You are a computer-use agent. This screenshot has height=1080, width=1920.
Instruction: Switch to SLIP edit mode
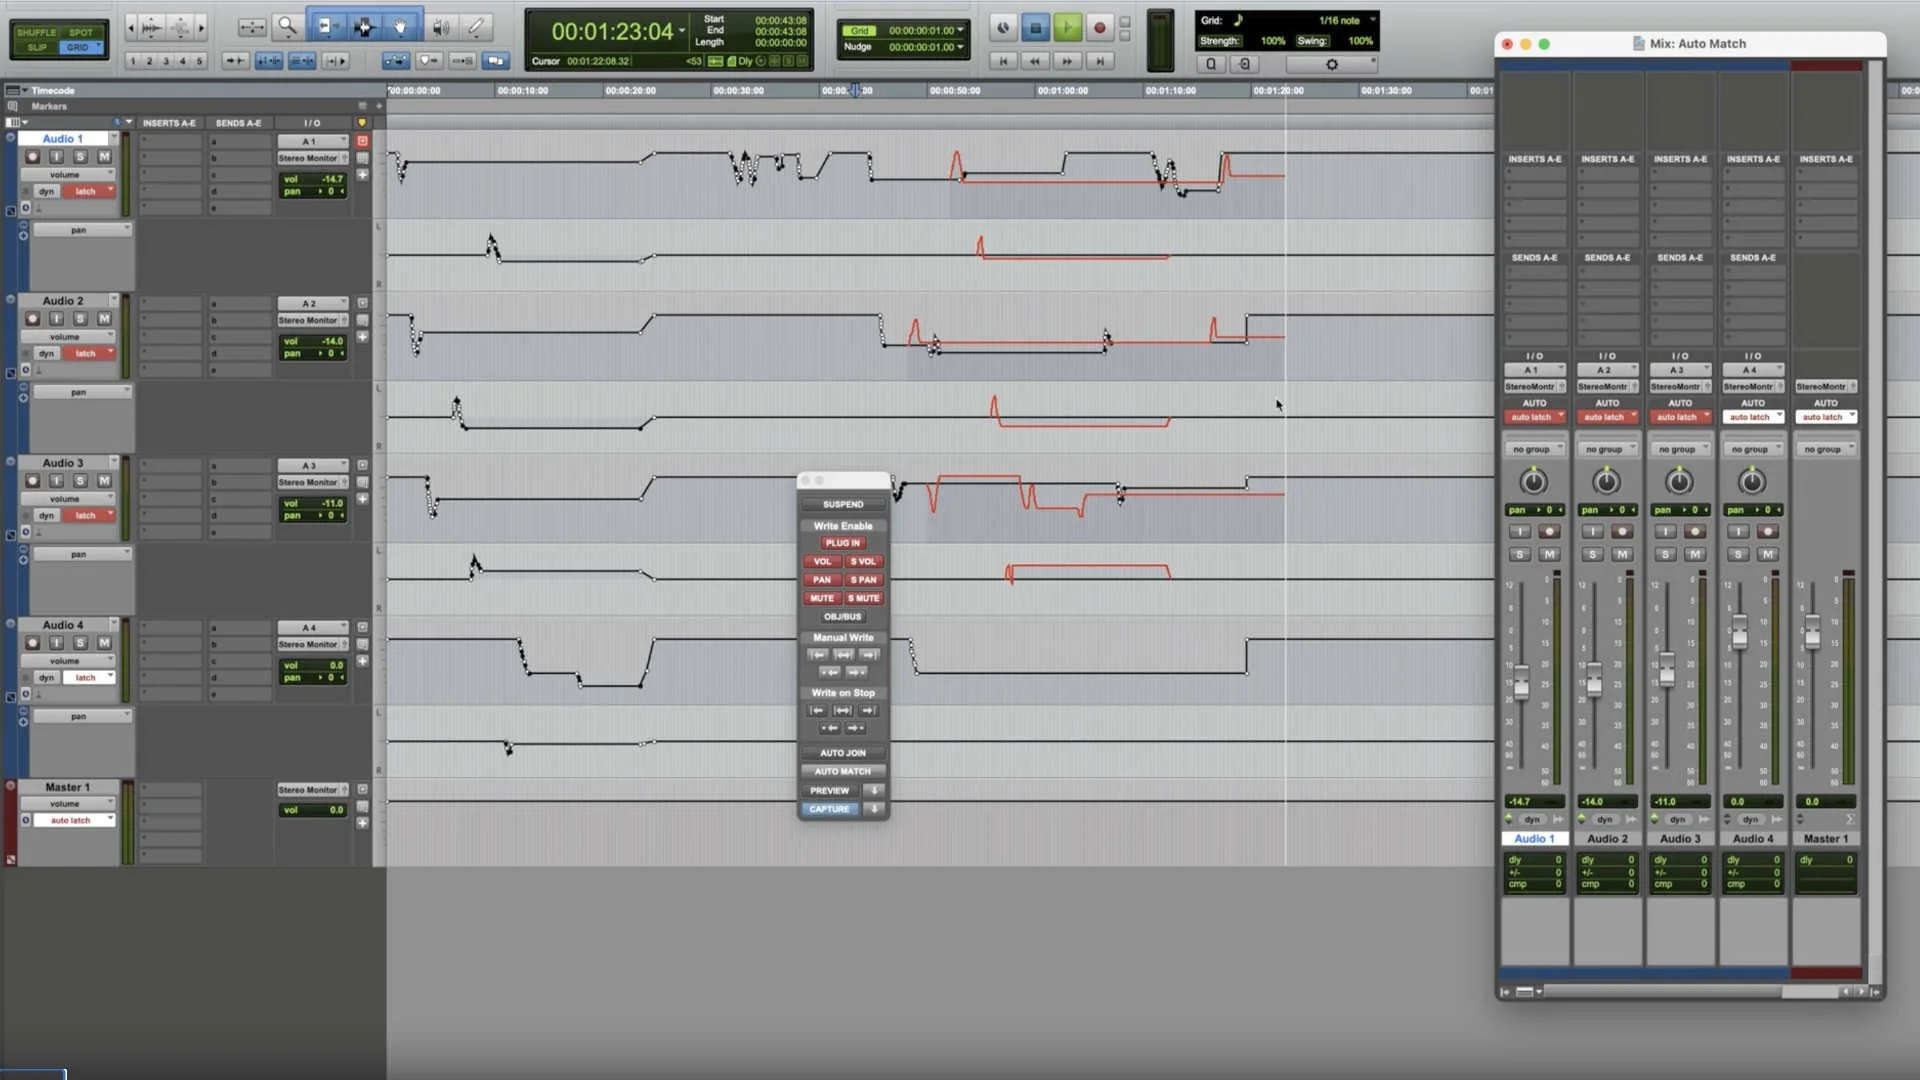tap(37, 47)
